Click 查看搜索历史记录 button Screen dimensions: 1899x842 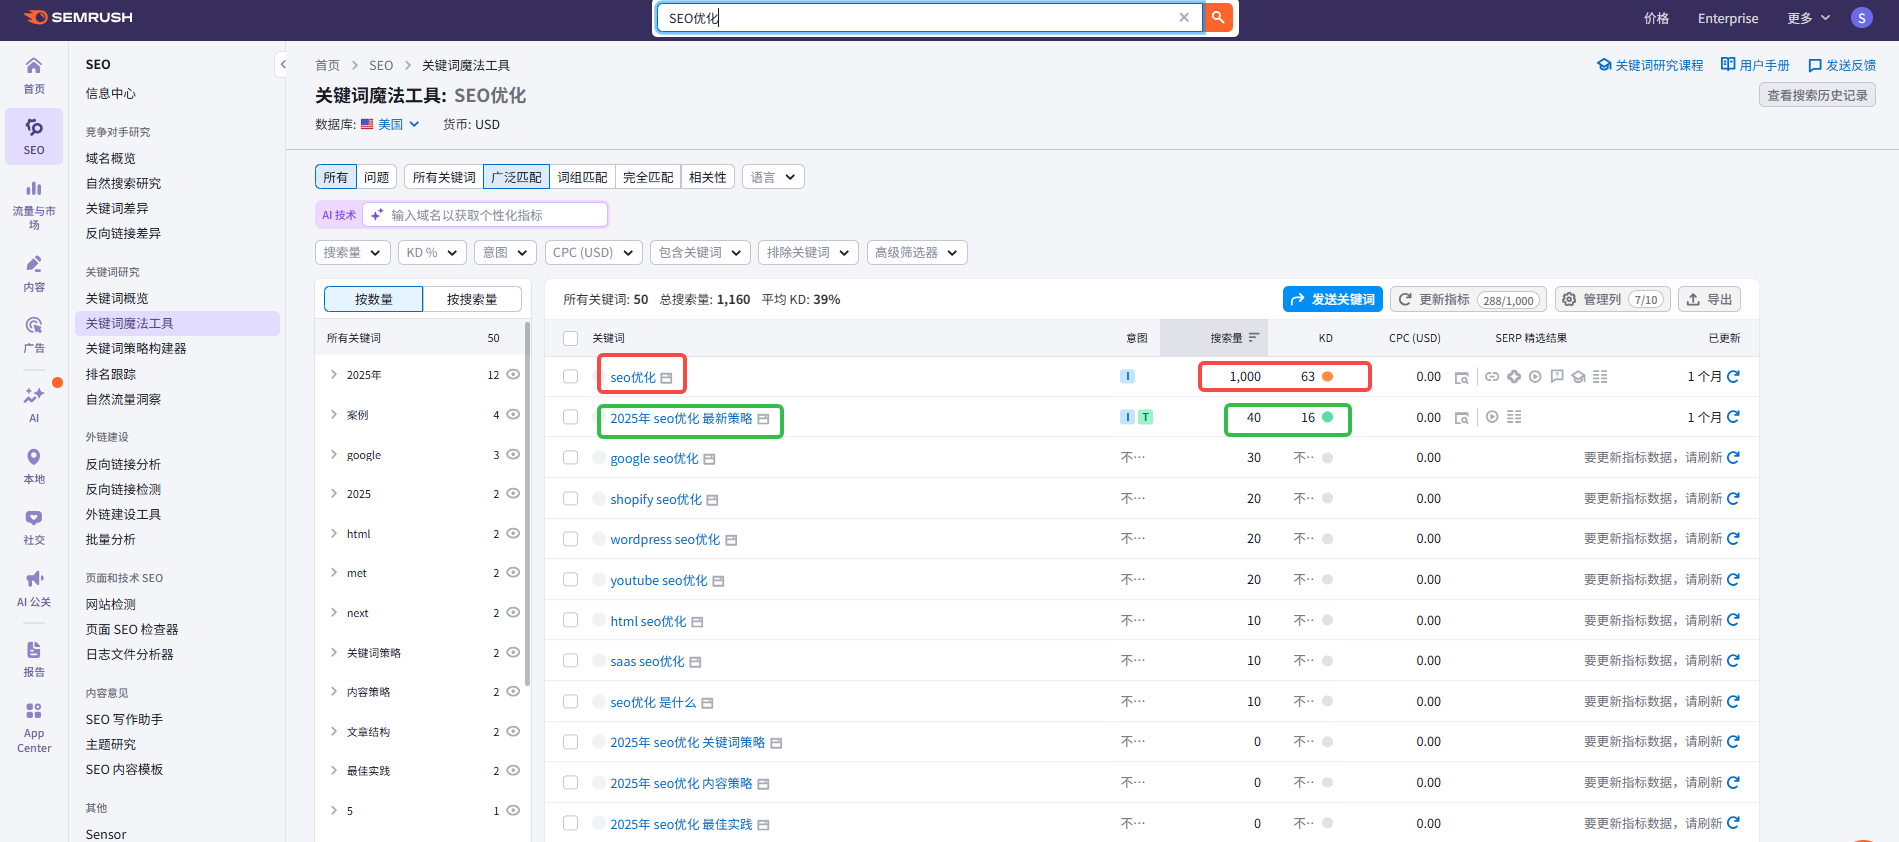(1817, 95)
